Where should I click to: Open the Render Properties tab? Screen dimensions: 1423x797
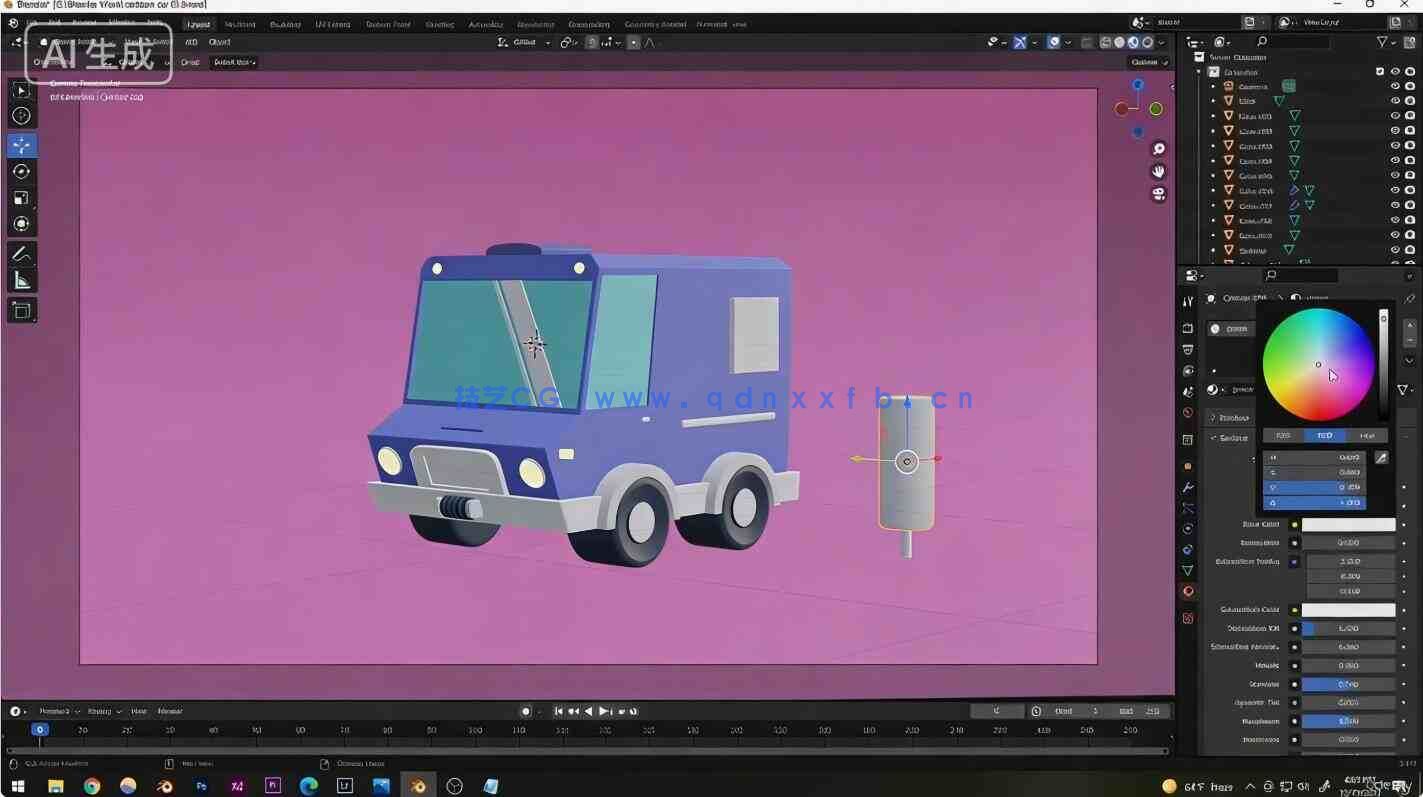point(1187,328)
